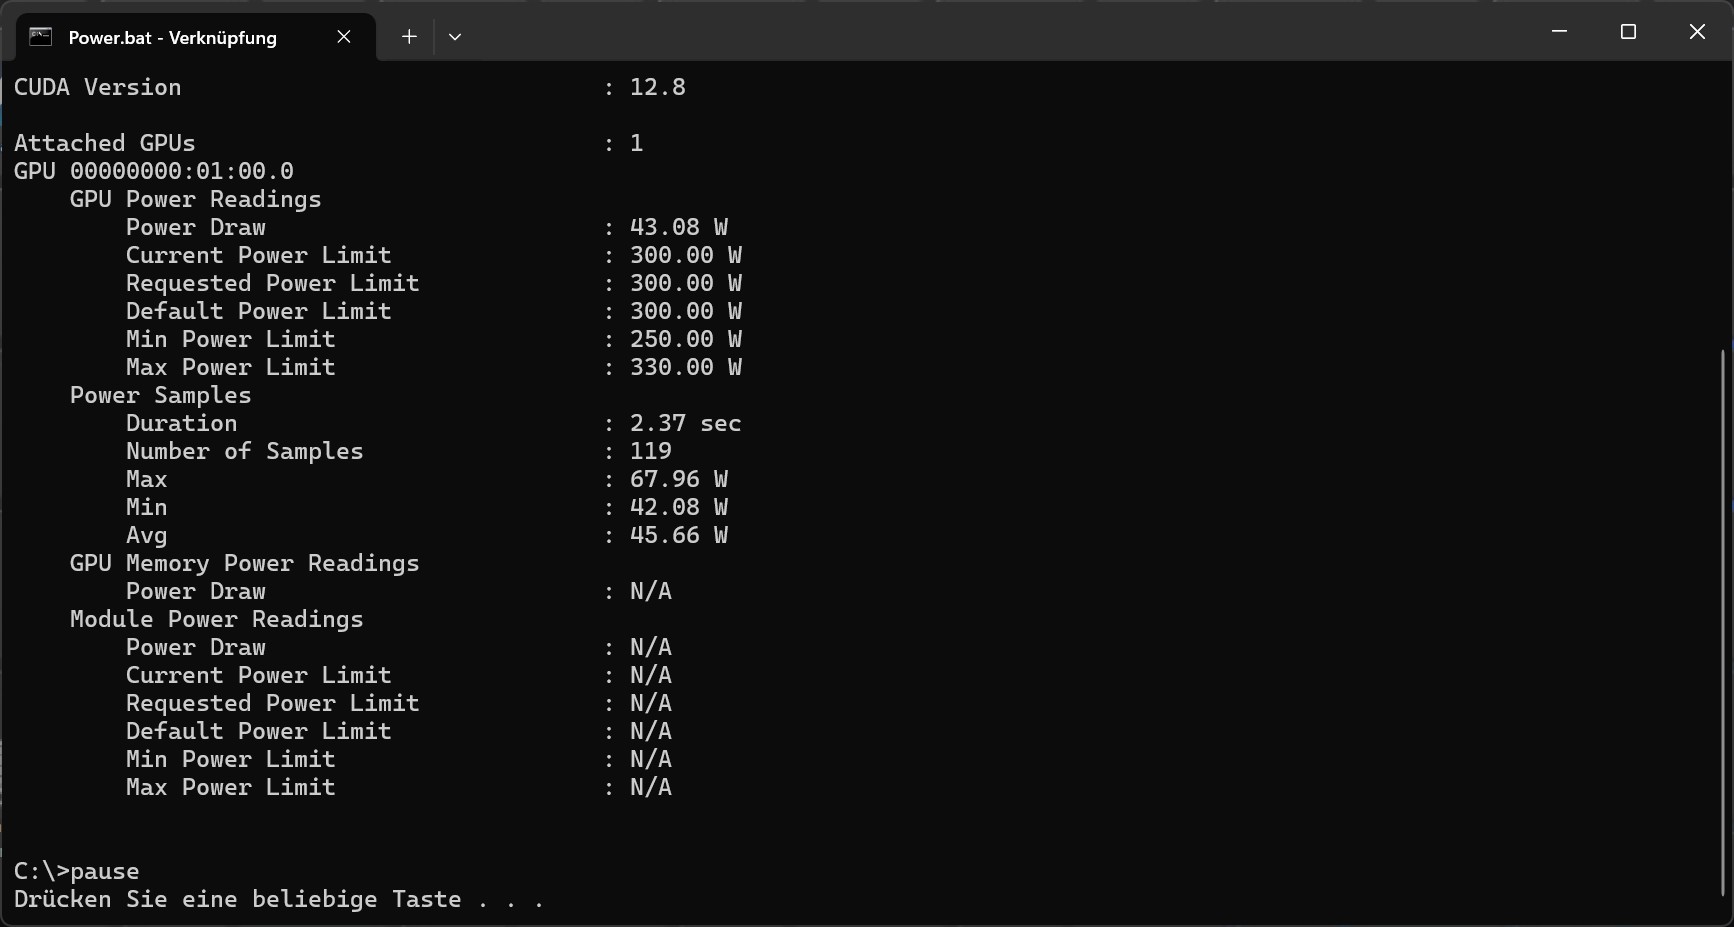The image size is (1734, 927).
Task: Click the GPU Memory Power Readings heading
Action: click(244, 563)
